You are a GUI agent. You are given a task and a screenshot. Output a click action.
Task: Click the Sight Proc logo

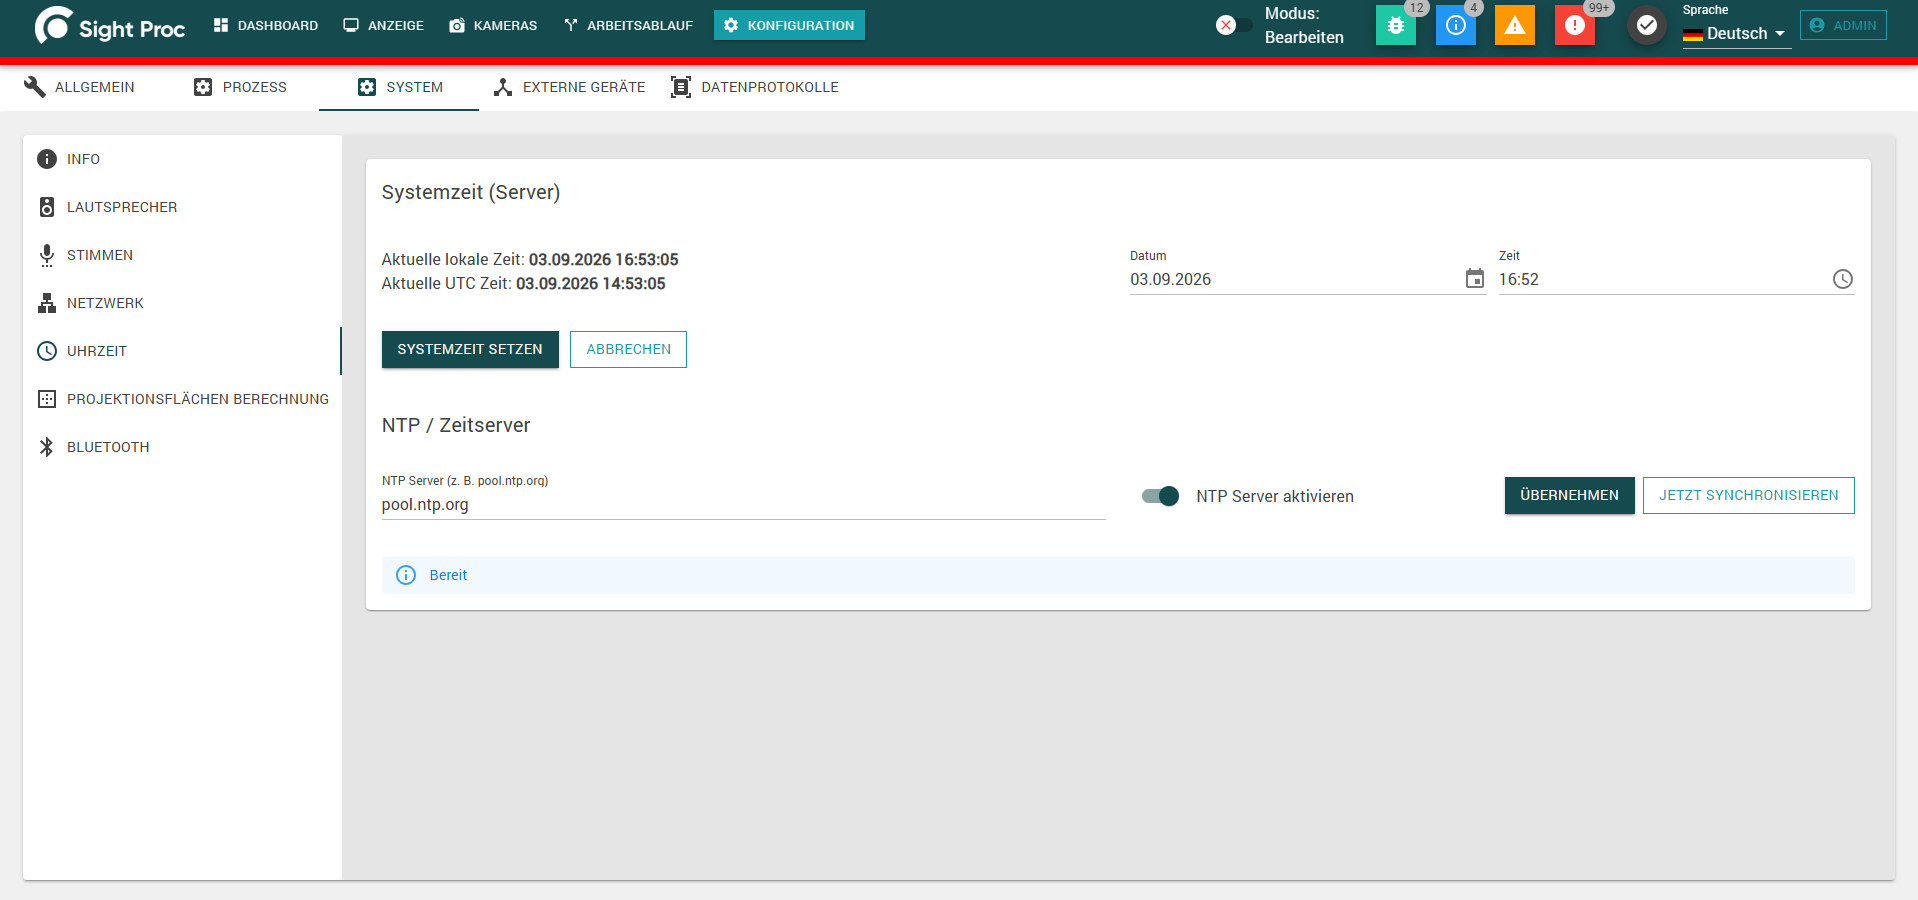(x=110, y=26)
